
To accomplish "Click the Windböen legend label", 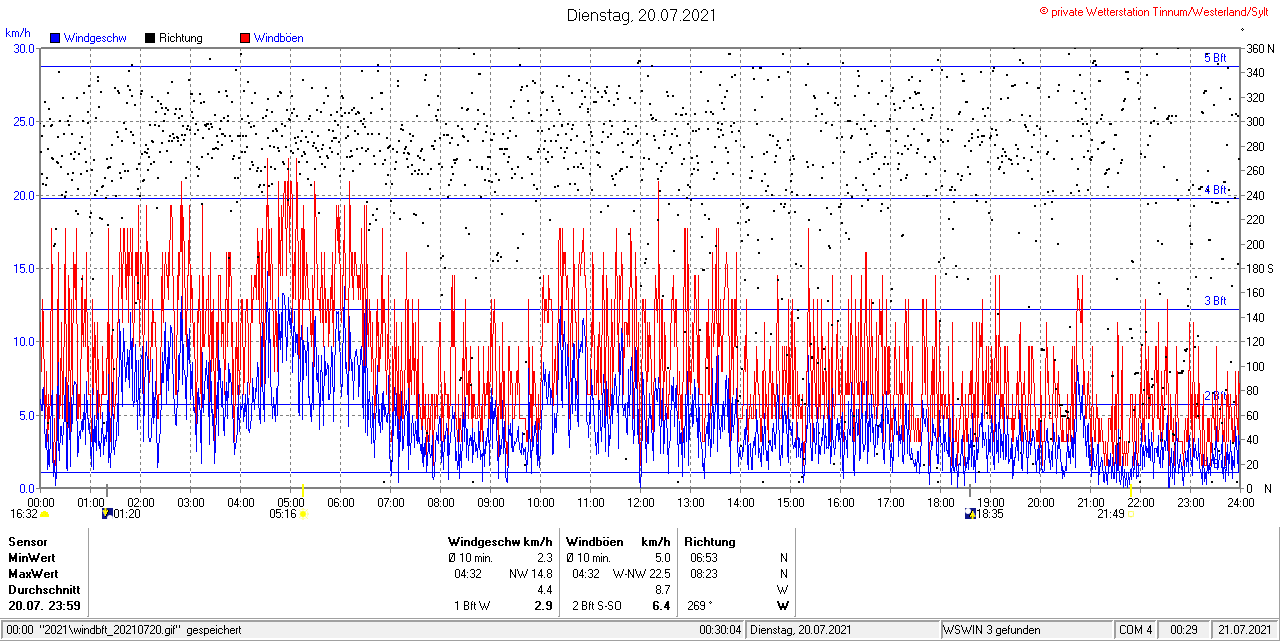I will pyautogui.click(x=278, y=38).
